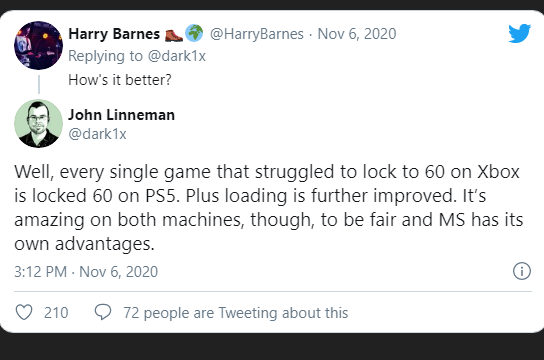544x360 pixels.
Task: Click Harry Barnes' profile avatar
Action: click(39, 45)
